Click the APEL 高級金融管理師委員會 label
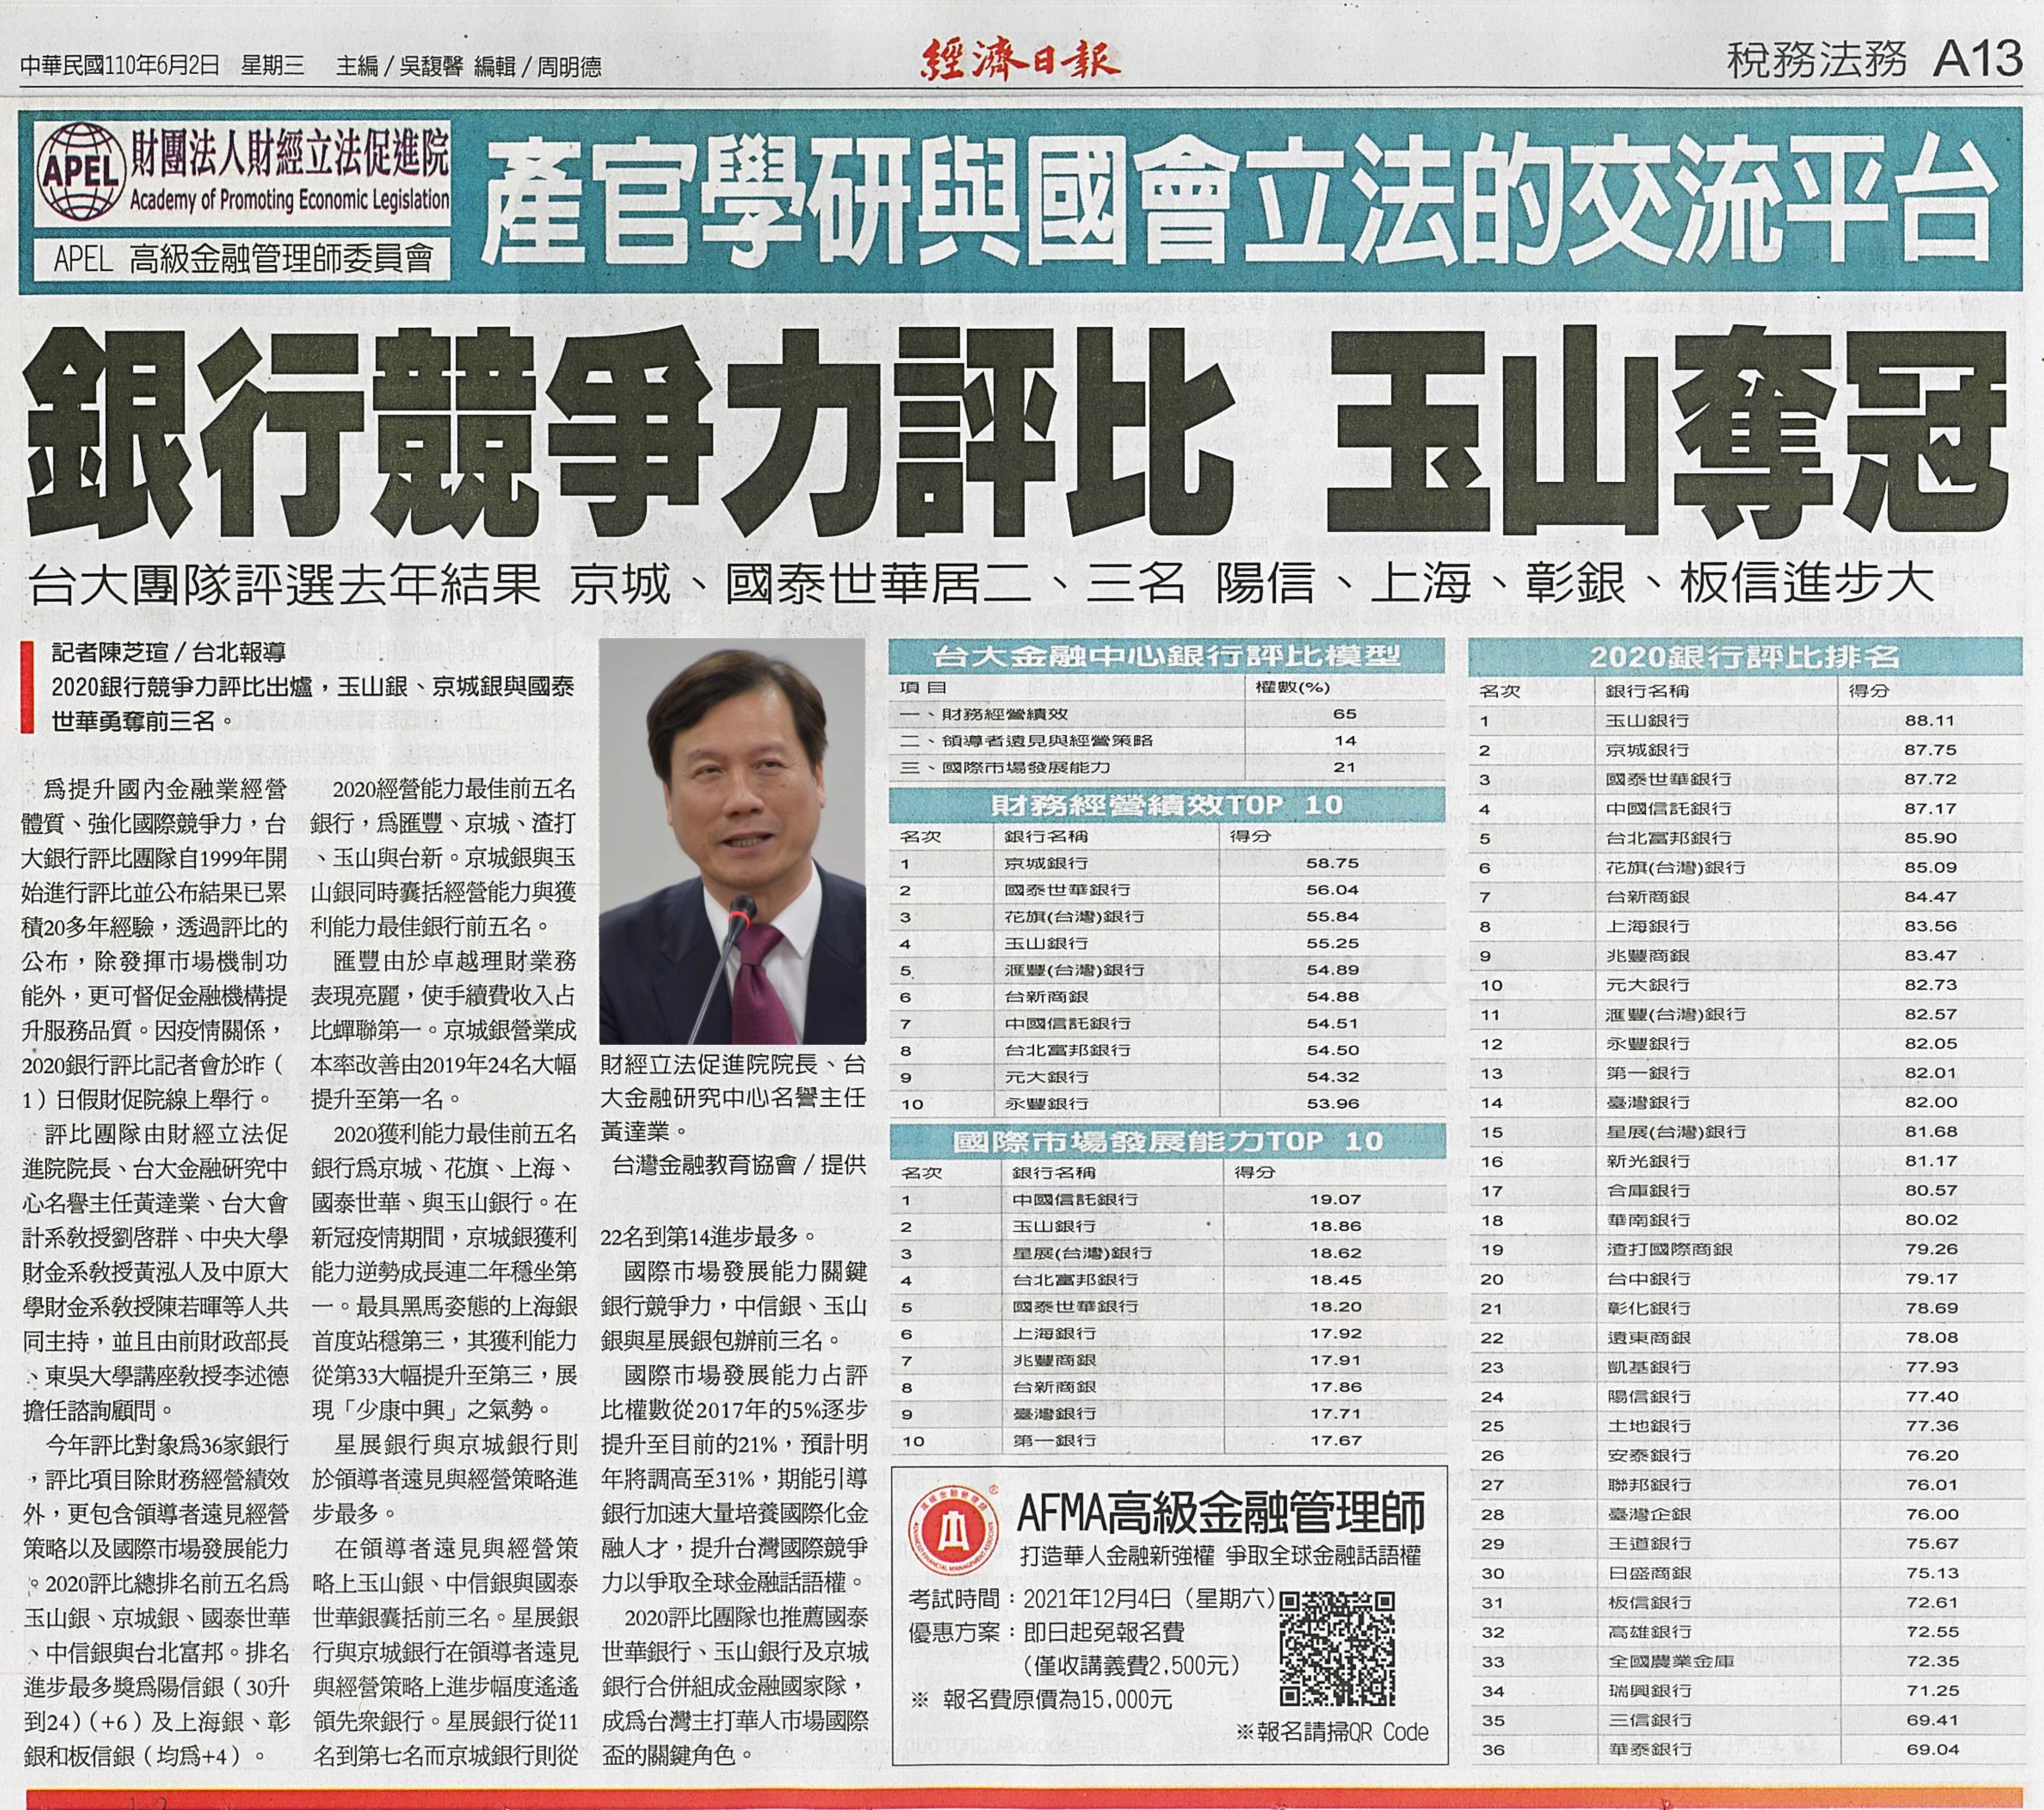 click(x=243, y=260)
